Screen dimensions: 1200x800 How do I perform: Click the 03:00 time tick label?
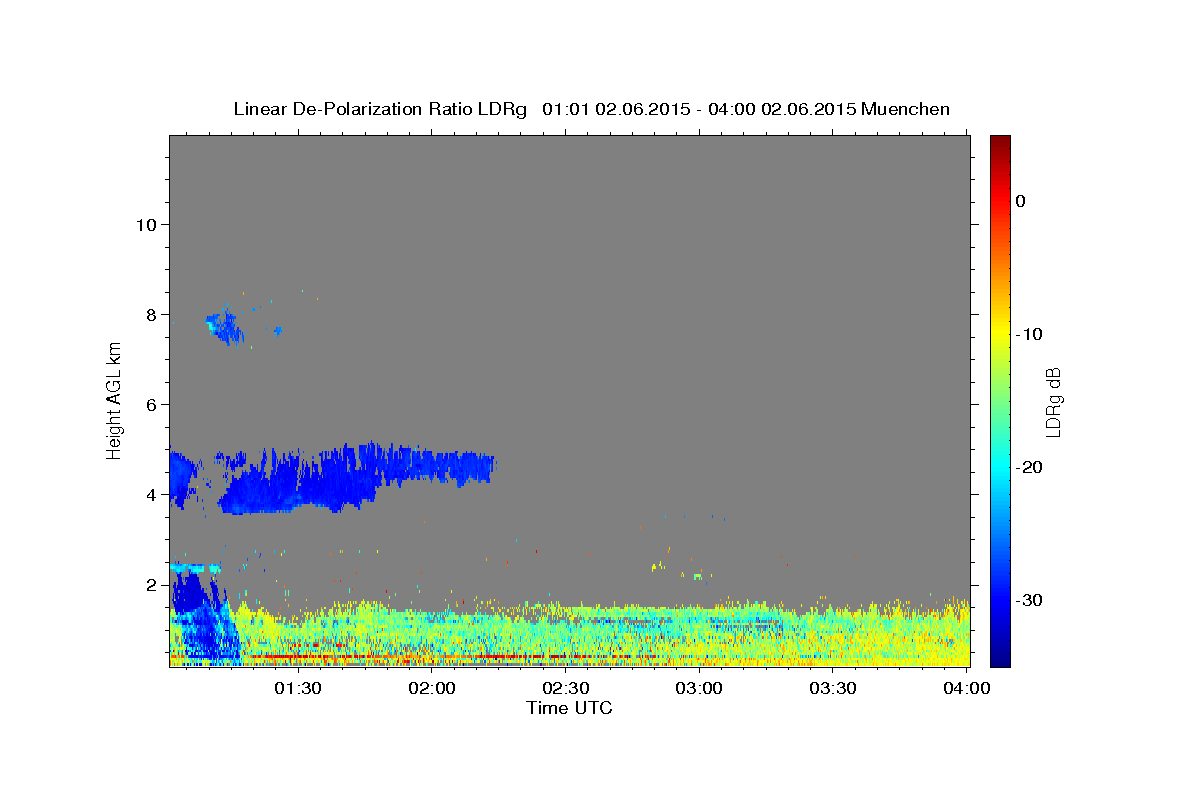coord(699,689)
